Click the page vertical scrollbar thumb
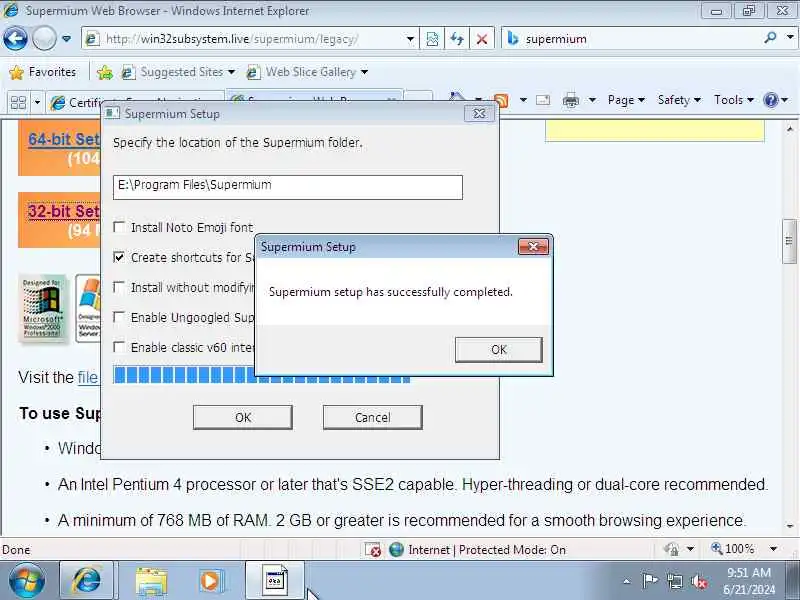800x600 pixels. coord(789,241)
